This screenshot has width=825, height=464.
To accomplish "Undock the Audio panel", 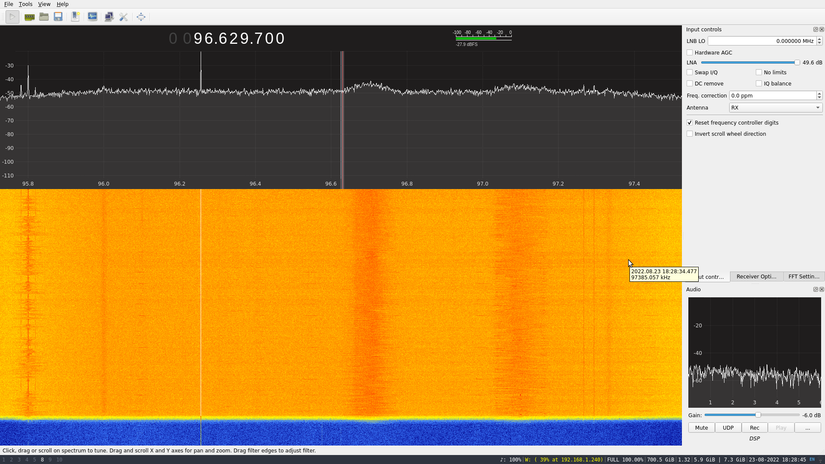I will pos(816,289).
